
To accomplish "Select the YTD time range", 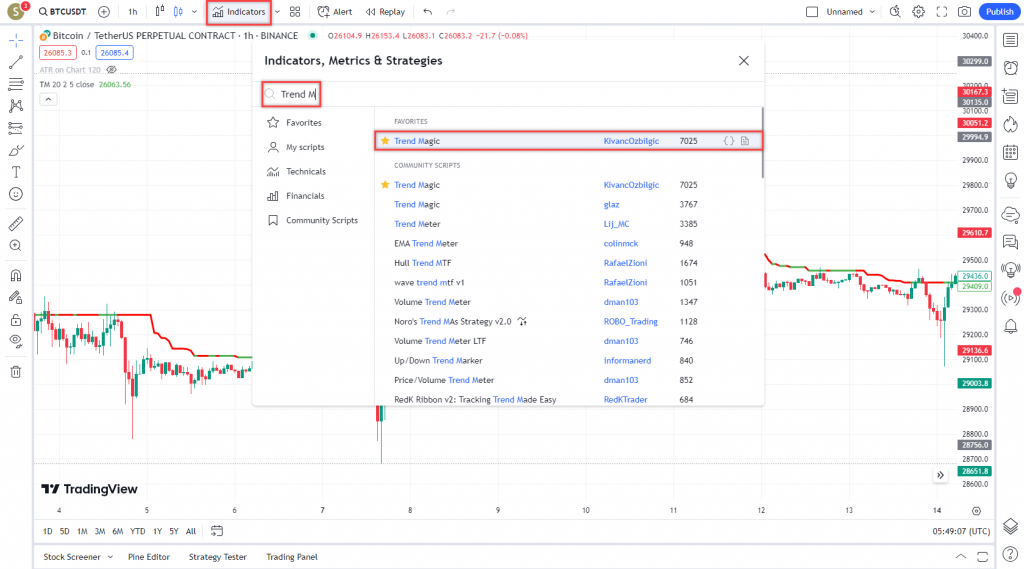I will tap(137, 531).
